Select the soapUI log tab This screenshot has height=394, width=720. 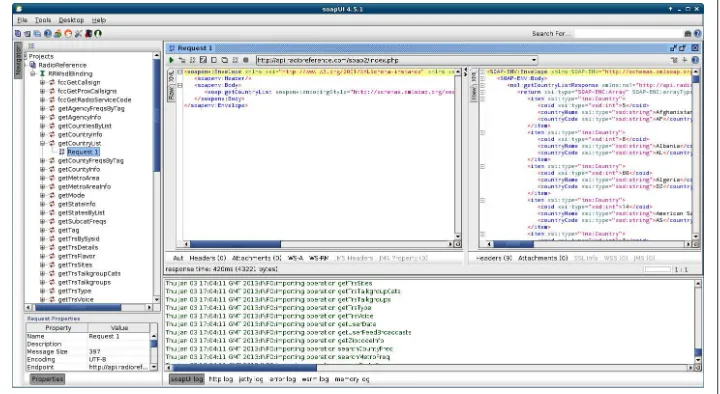click(186, 379)
